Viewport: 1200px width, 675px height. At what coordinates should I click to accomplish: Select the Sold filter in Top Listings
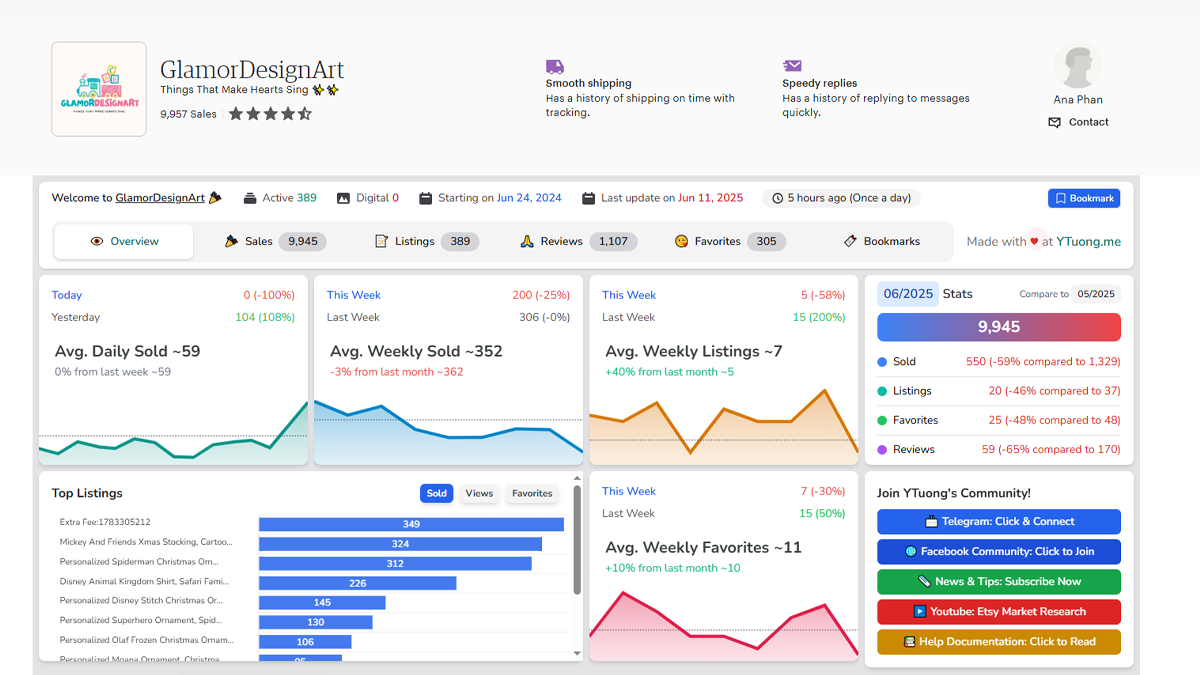click(437, 493)
